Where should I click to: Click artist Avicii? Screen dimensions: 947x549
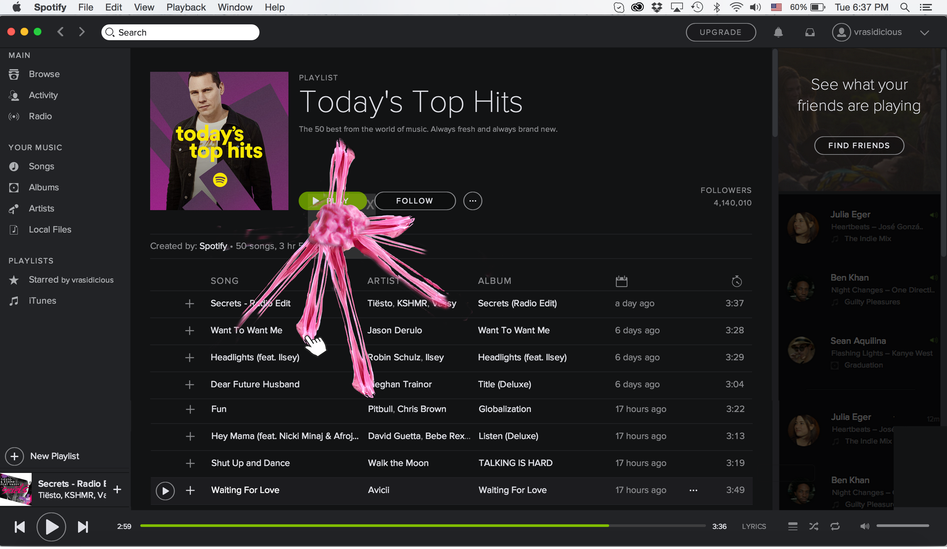pyautogui.click(x=379, y=490)
